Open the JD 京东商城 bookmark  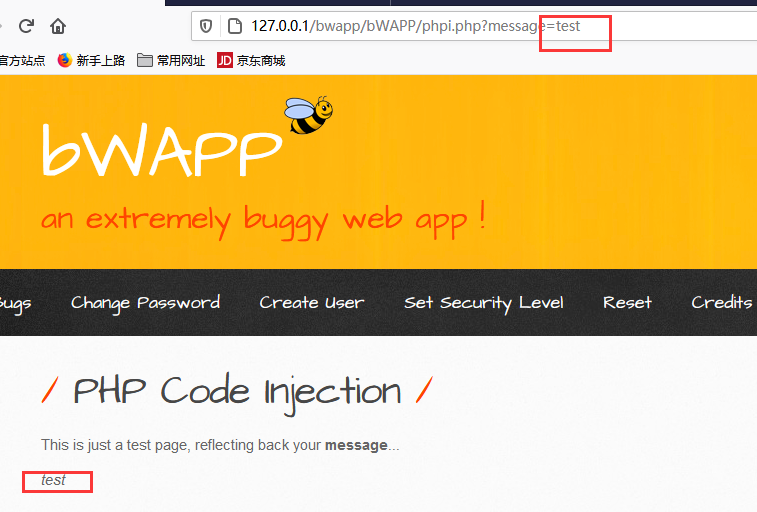click(252, 60)
